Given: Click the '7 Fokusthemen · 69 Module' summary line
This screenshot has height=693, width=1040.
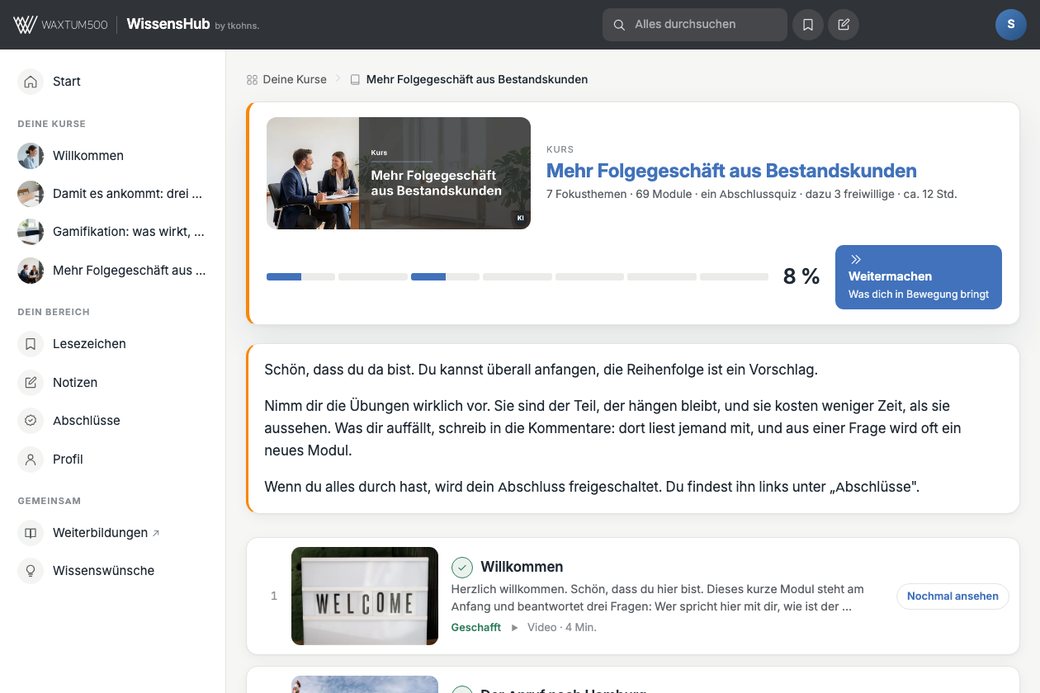Looking at the screenshot, I should tap(751, 194).
